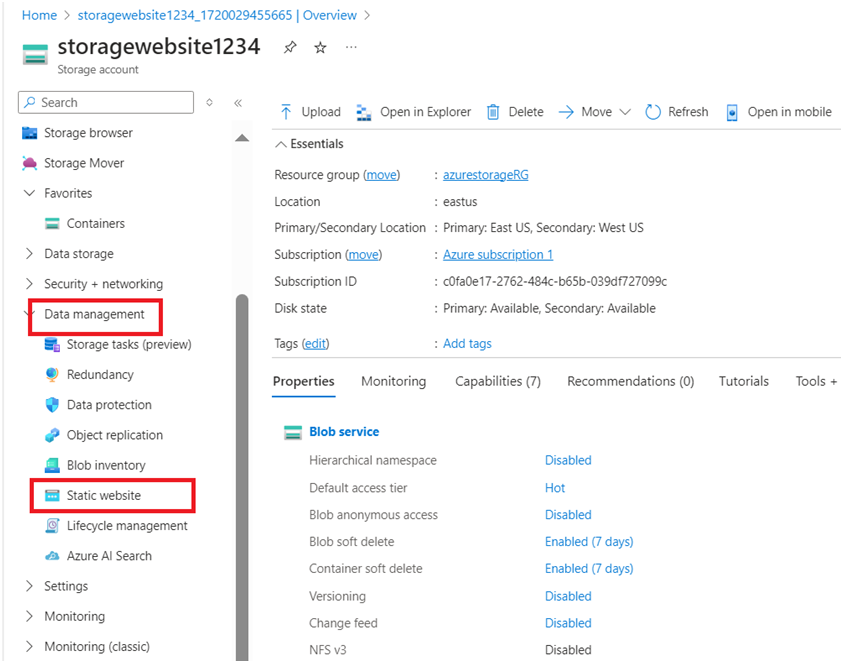Open the Recommendations (0) tab

coord(631,381)
